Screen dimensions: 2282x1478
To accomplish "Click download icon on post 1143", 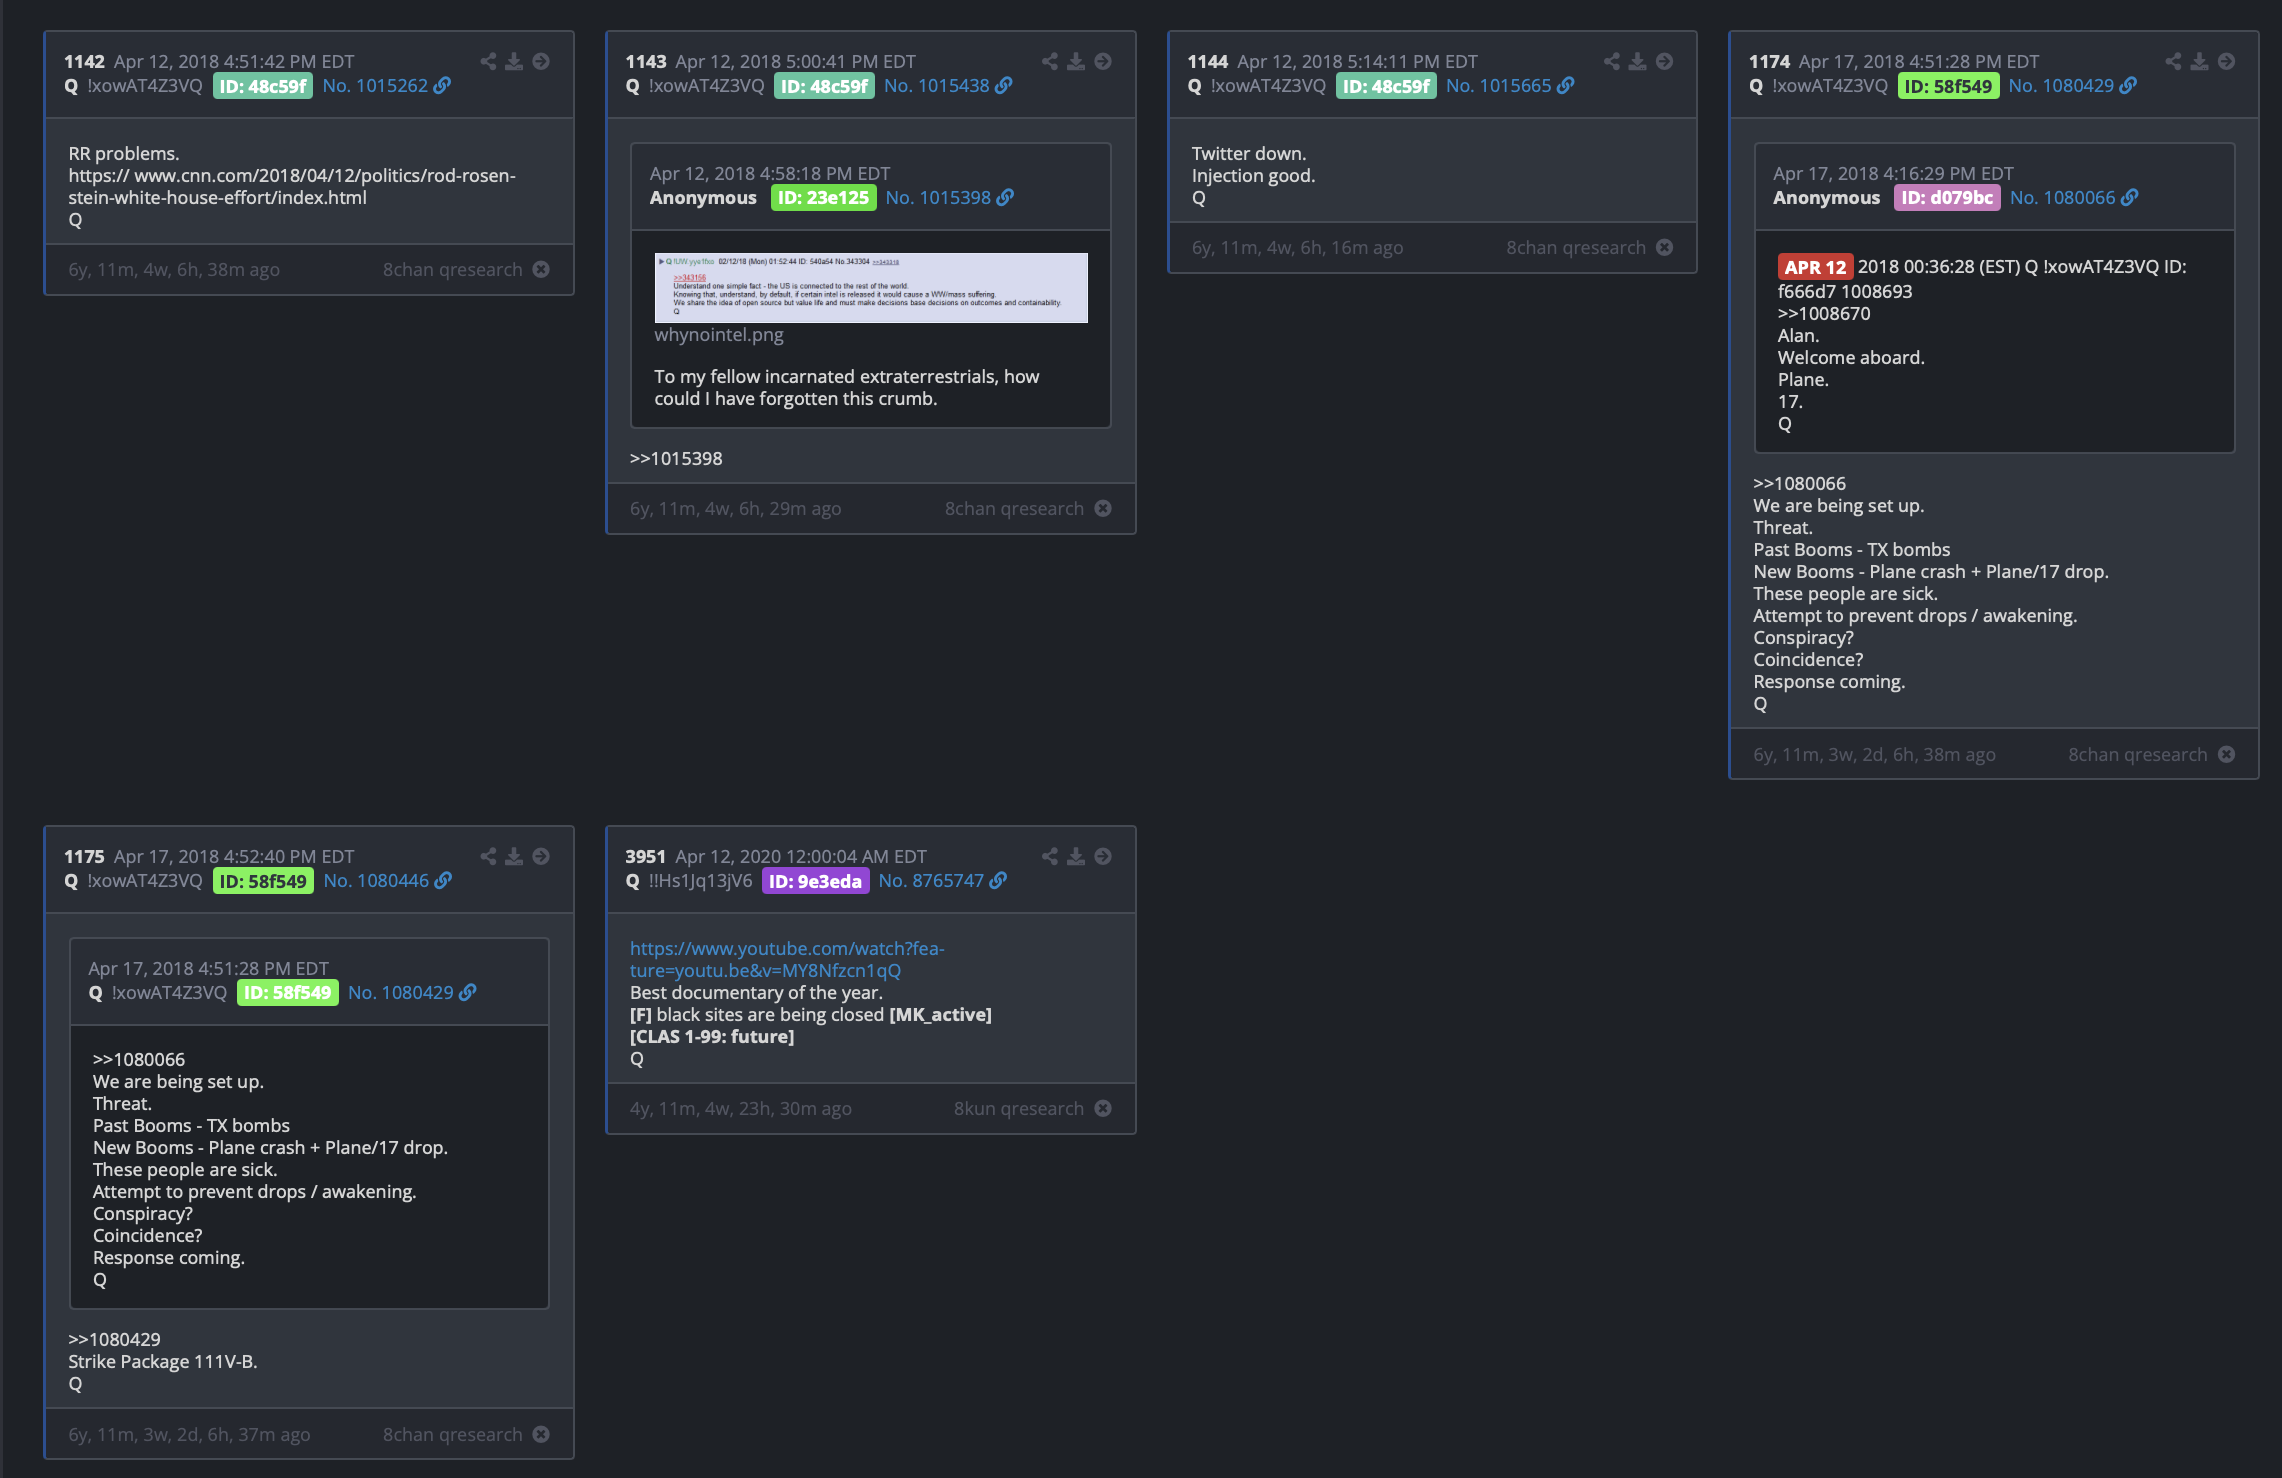I will click(x=1076, y=61).
